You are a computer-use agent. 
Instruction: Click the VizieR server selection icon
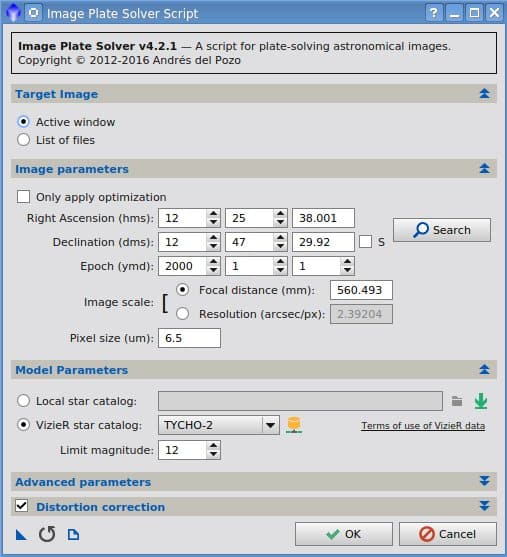(294, 425)
